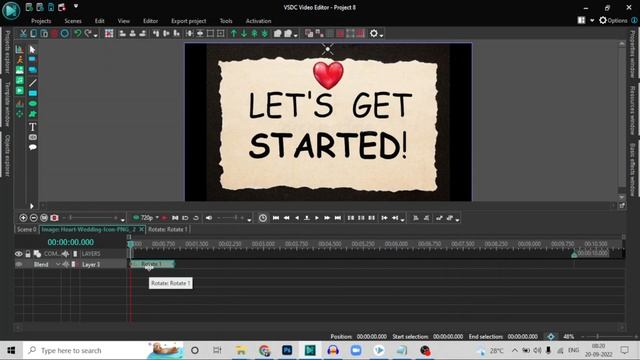Open the Scenes menu
The height and width of the screenshot is (360, 640).
pos(73,21)
